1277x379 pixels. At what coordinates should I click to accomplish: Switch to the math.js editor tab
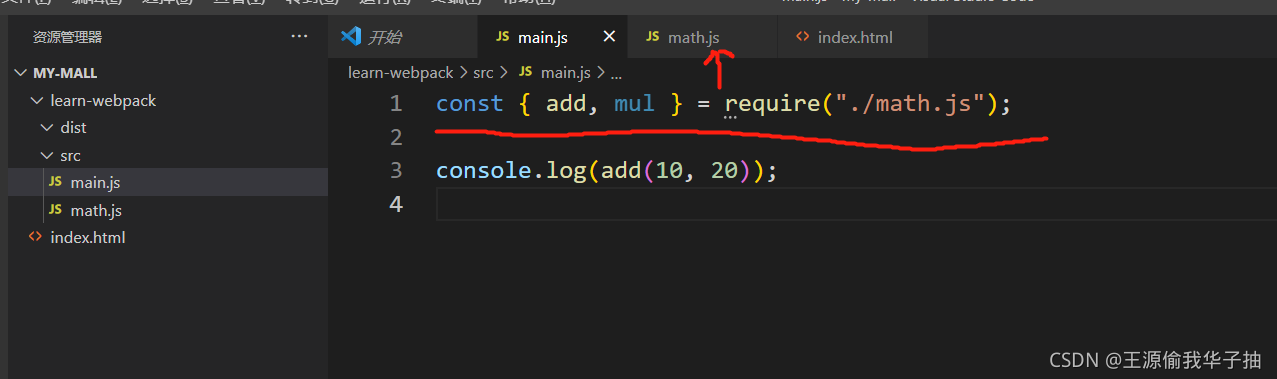click(x=703, y=37)
